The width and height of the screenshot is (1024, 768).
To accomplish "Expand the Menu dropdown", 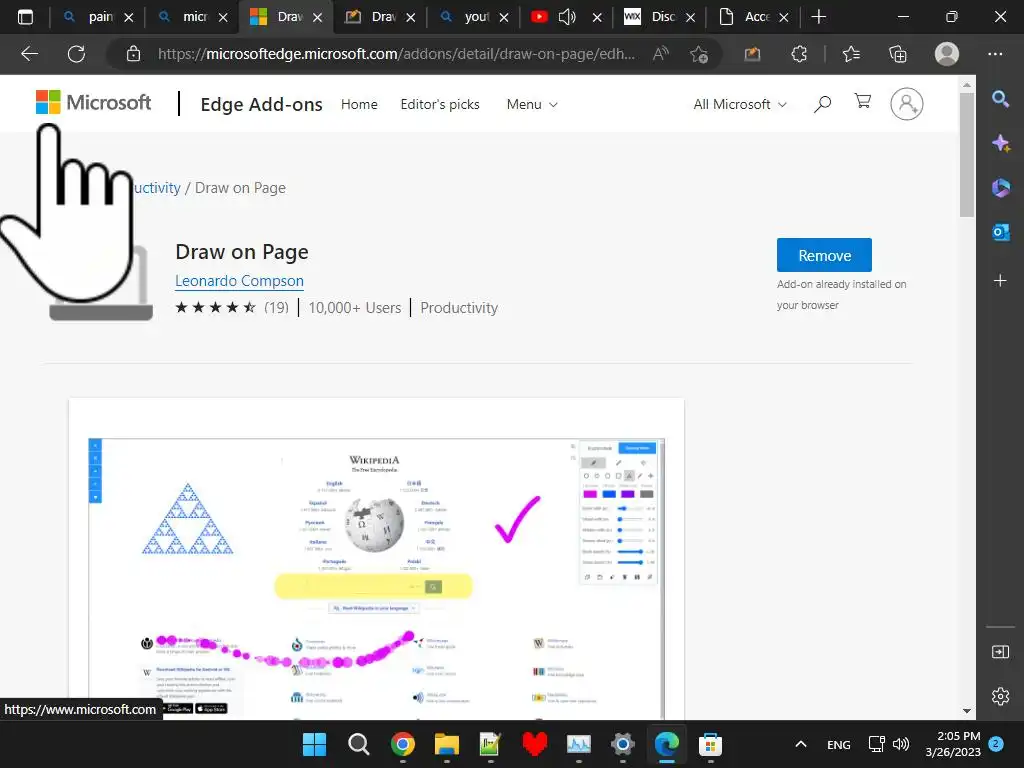I will tap(532, 104).
